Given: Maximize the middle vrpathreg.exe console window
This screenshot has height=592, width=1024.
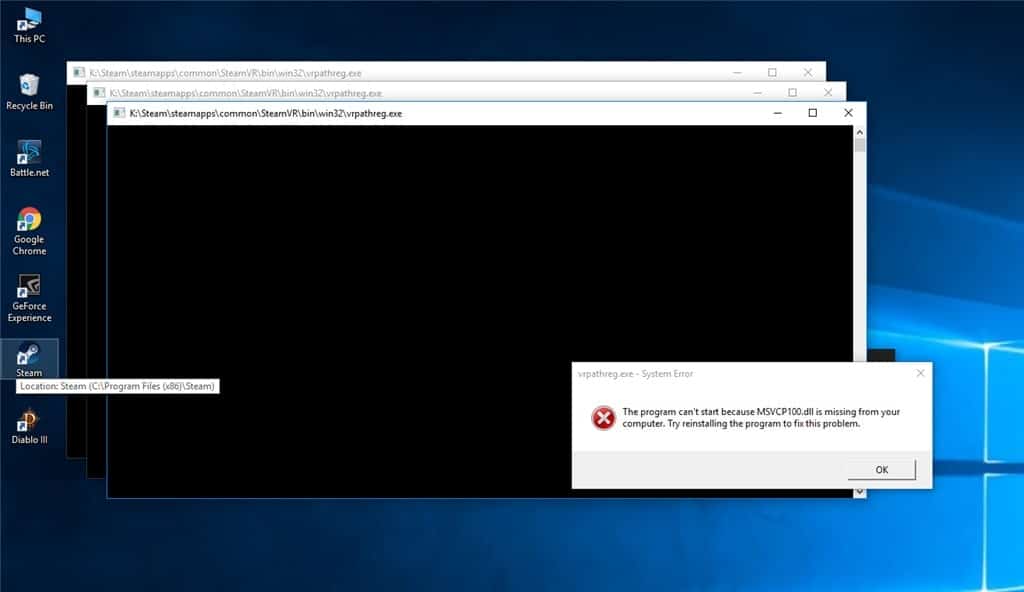Looking at the screenshot, I should (792, 93).
